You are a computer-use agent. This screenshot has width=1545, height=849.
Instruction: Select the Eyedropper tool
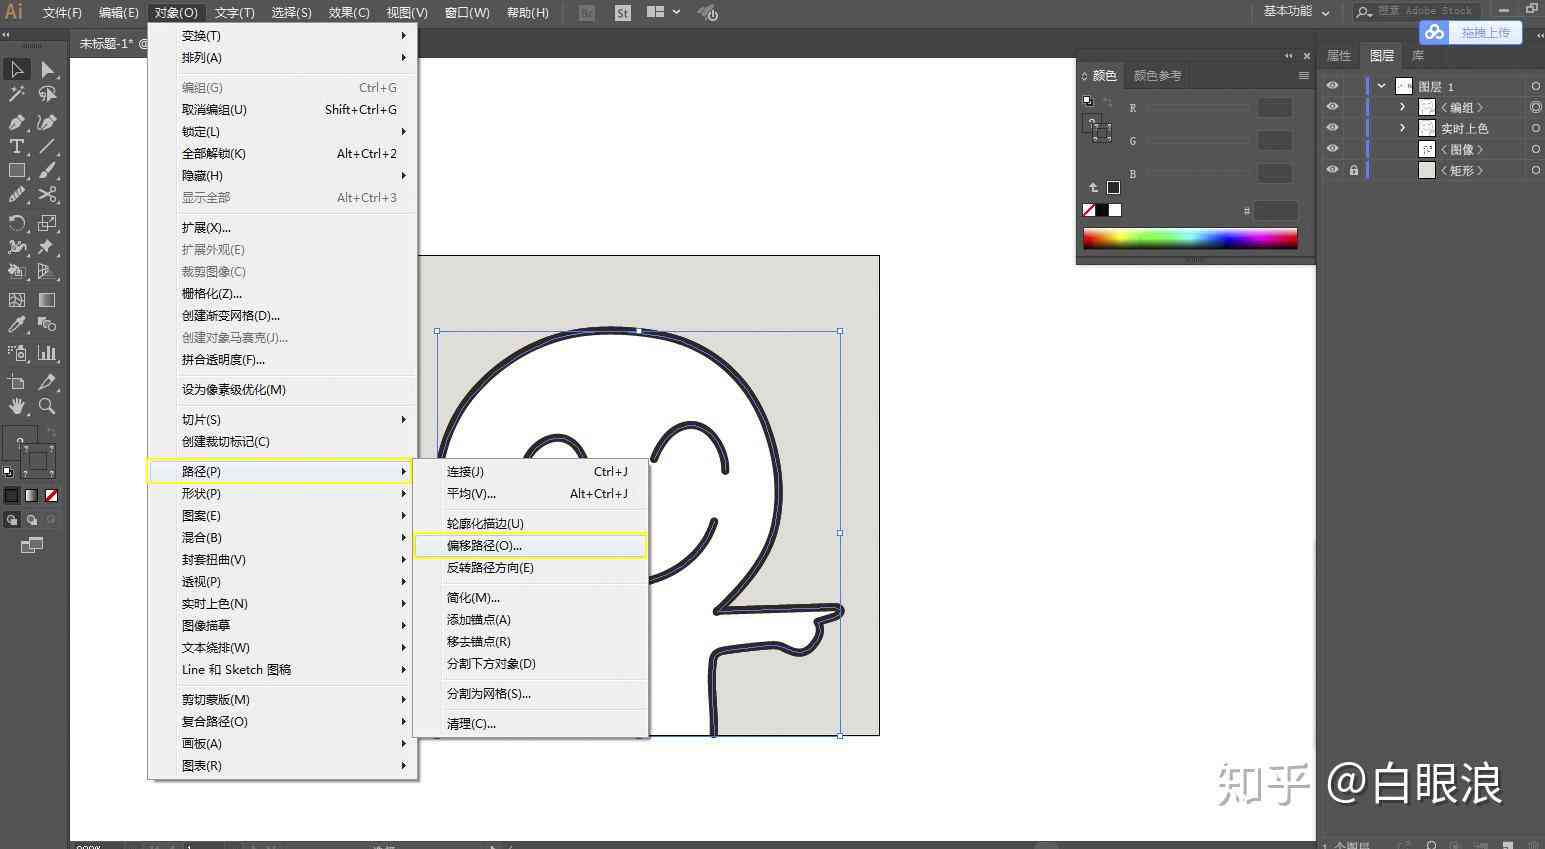click(17, 324)
